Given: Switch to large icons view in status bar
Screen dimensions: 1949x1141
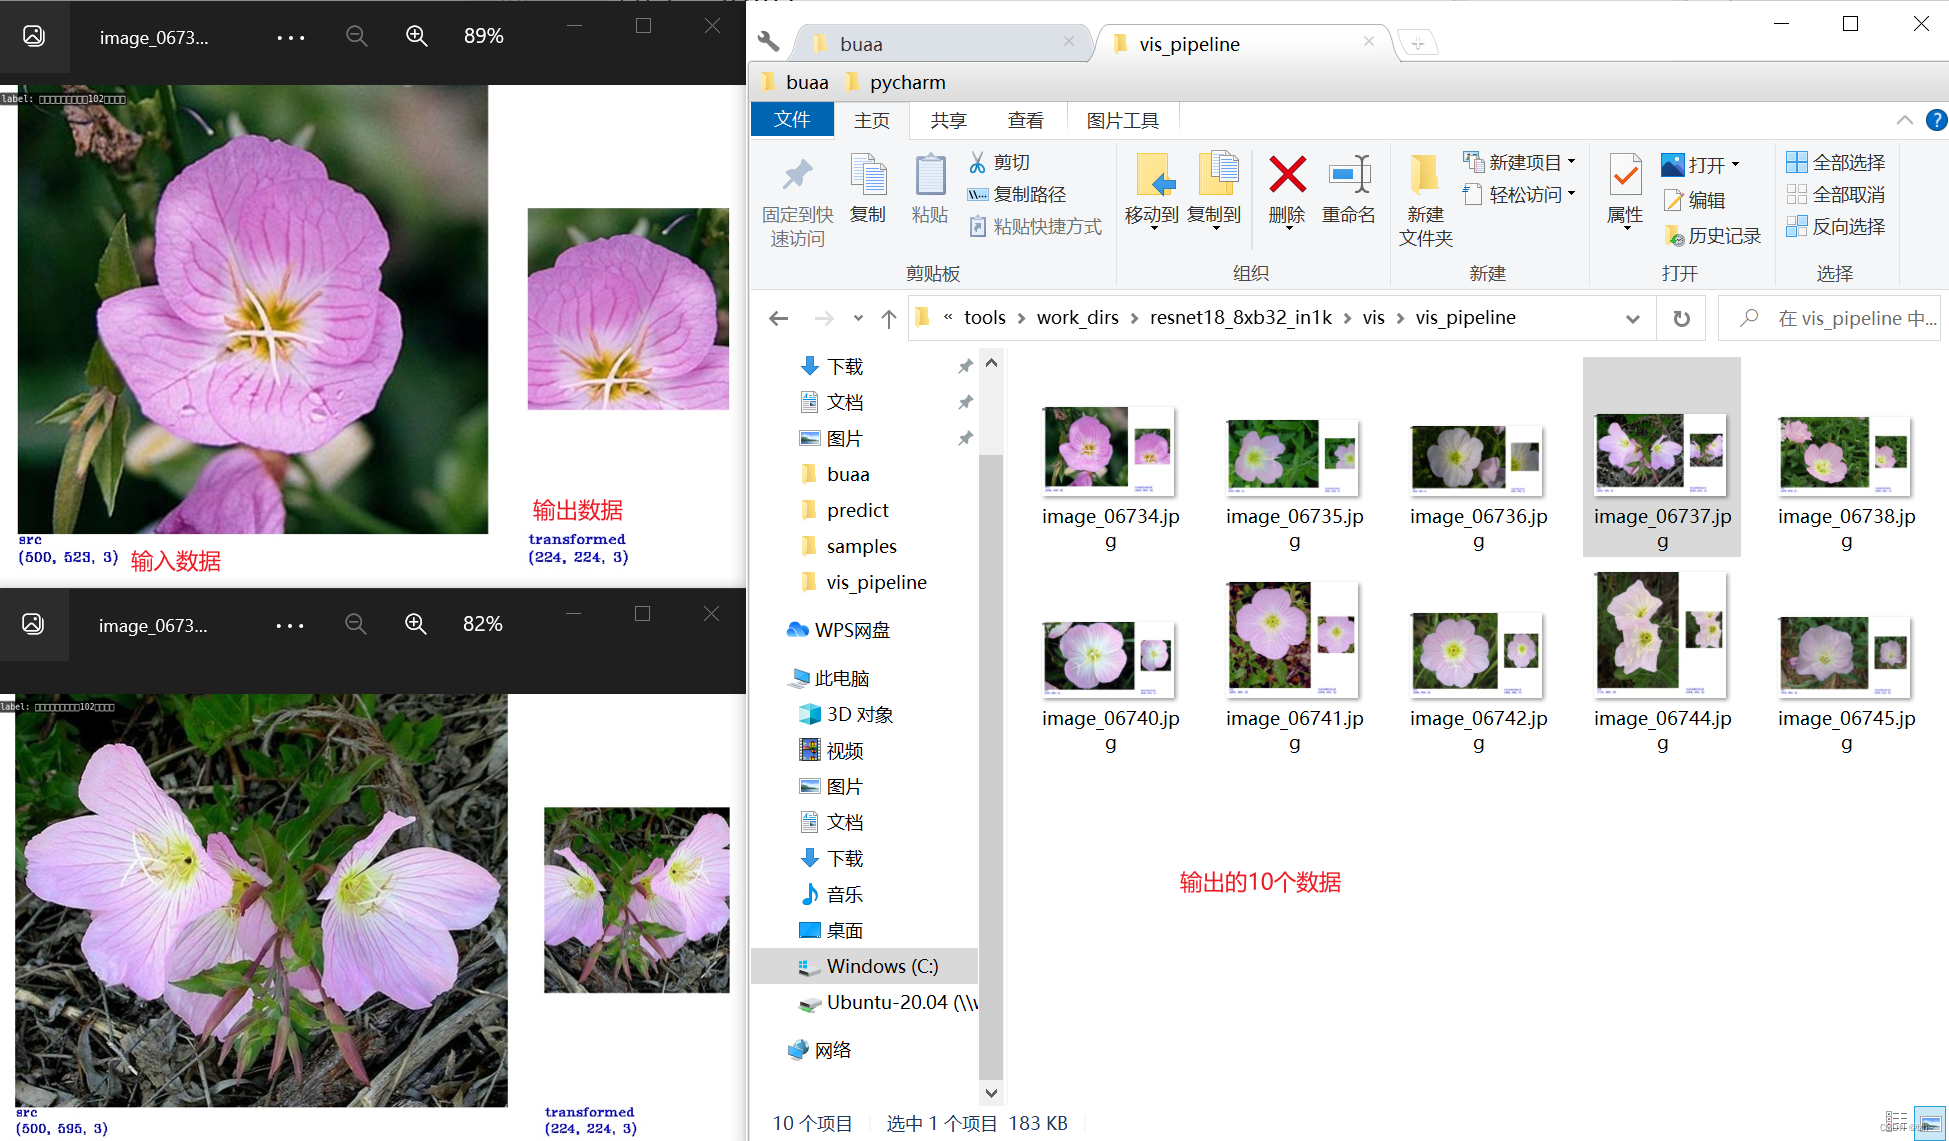Looking at the screenshot, I should pos(1930,1122).
